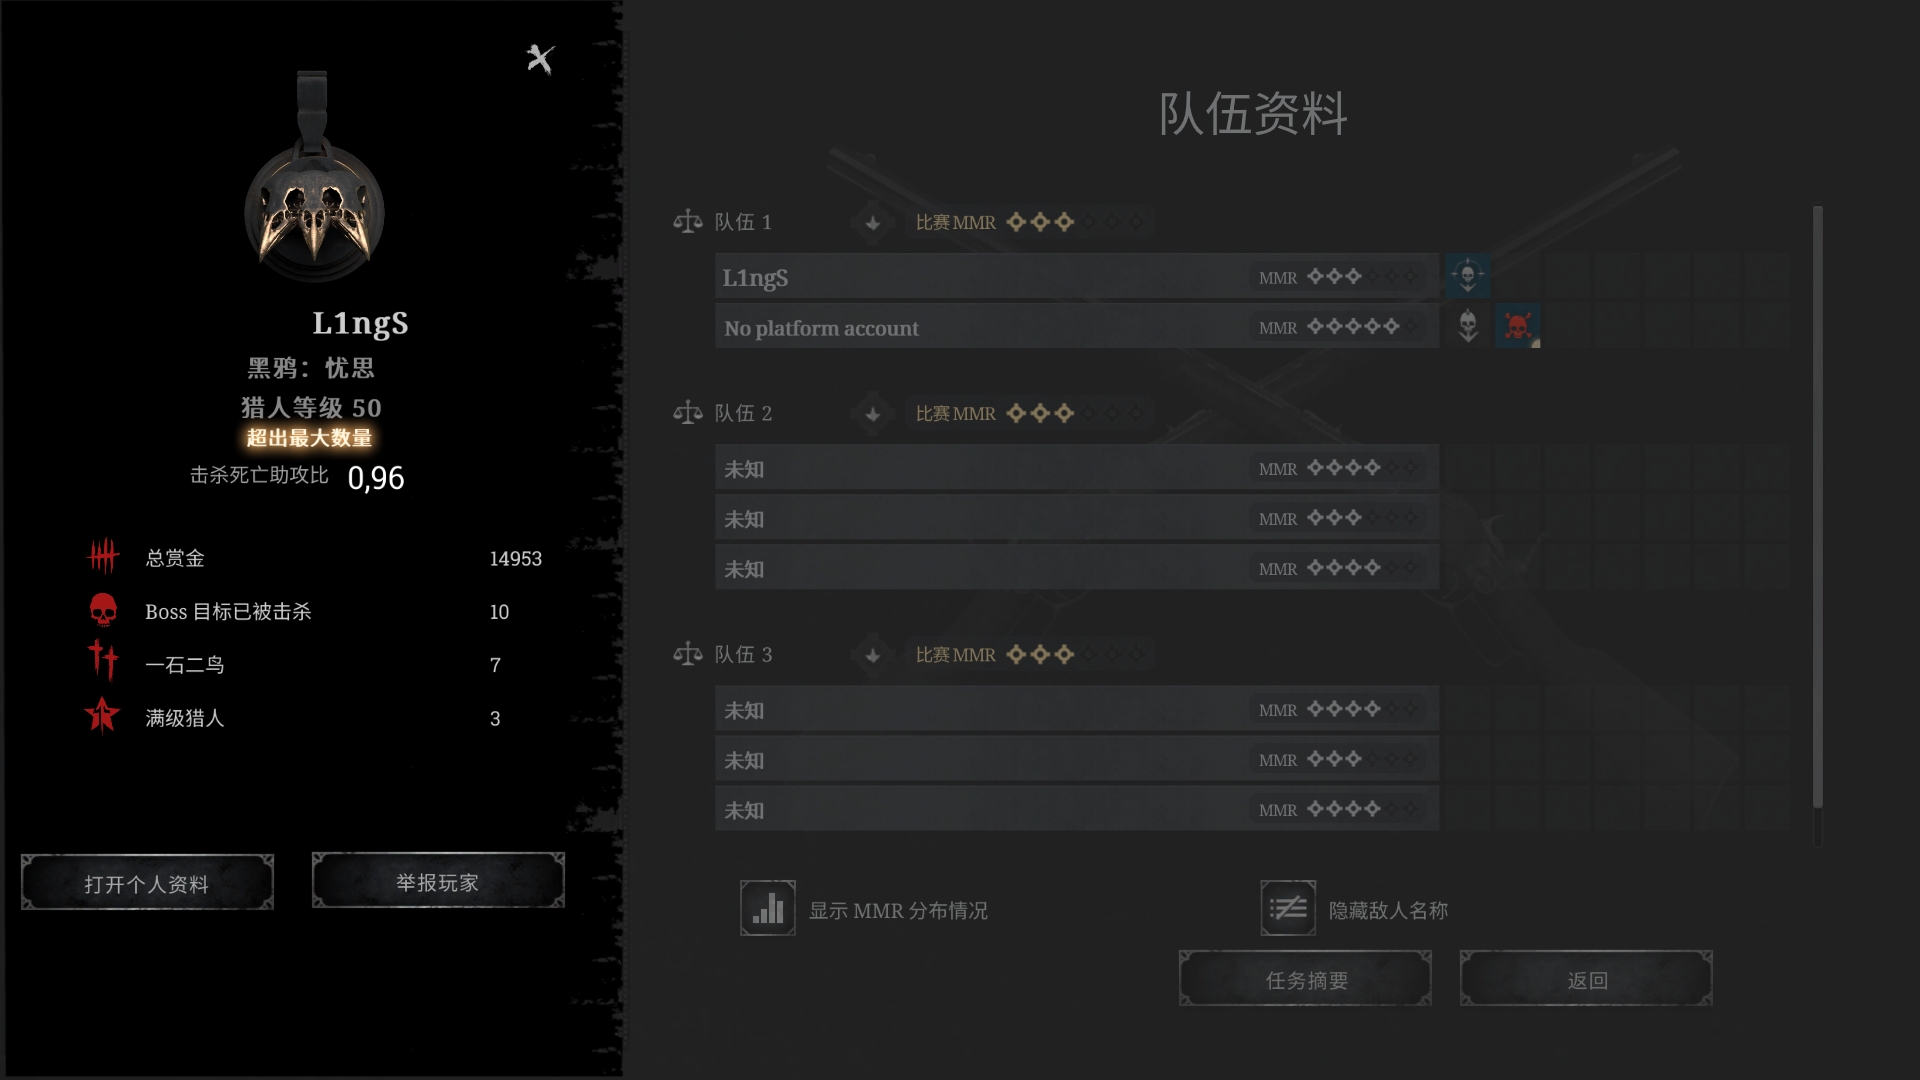The height and width of the screenshot is (1080, 1920).
Task: Go back with the 返回 button
Action: coord(1587,979)
